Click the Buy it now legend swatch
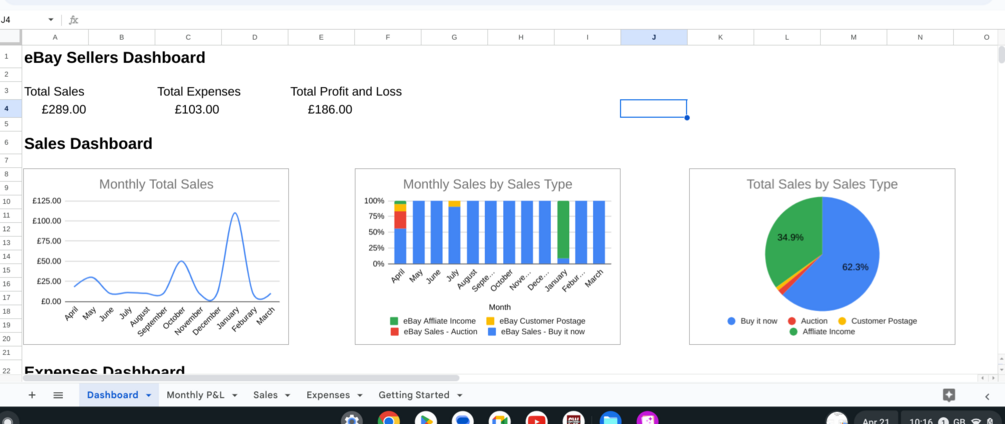 (x=731, y=321)
